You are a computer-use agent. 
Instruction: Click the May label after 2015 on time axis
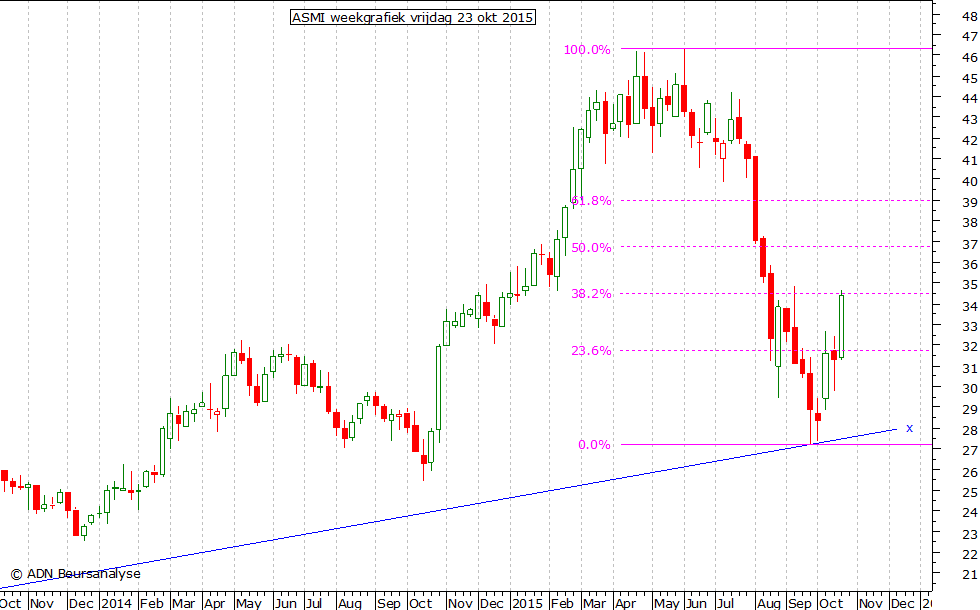pos(666,603)
